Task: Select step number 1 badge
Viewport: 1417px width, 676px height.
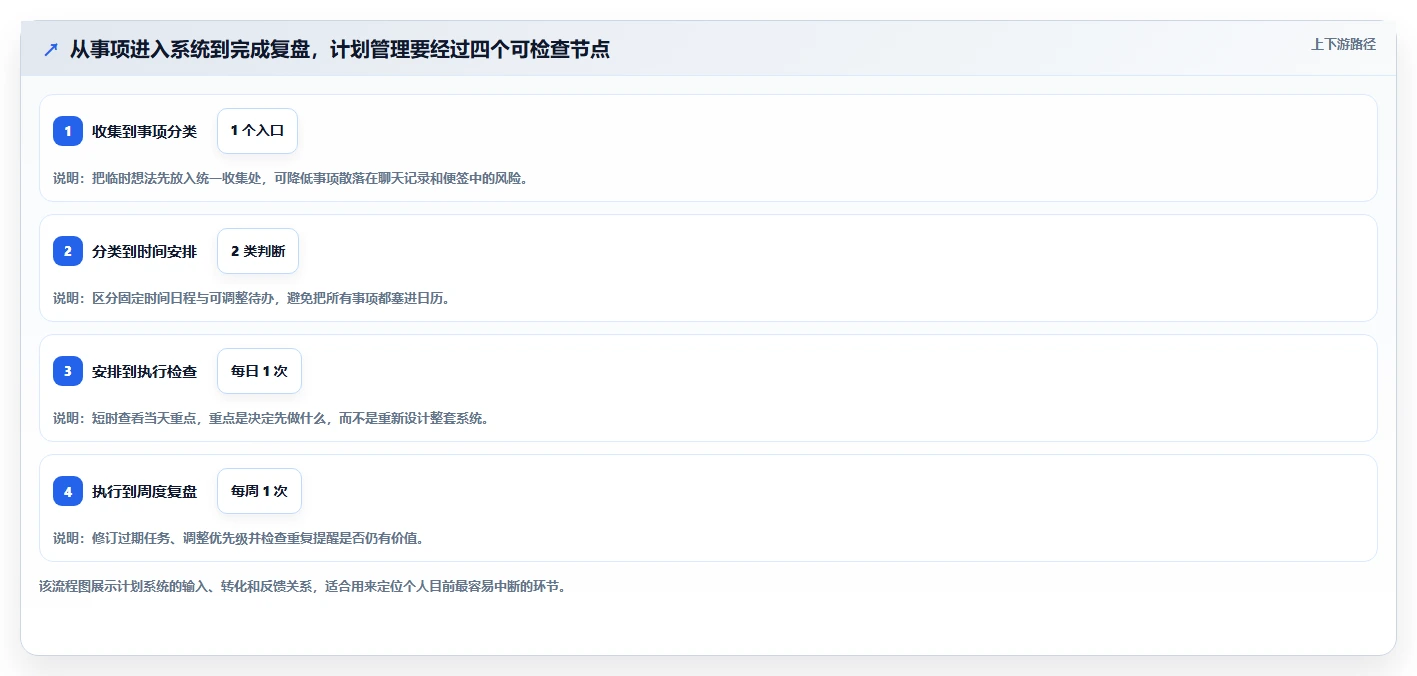Action: click(68, 131)
